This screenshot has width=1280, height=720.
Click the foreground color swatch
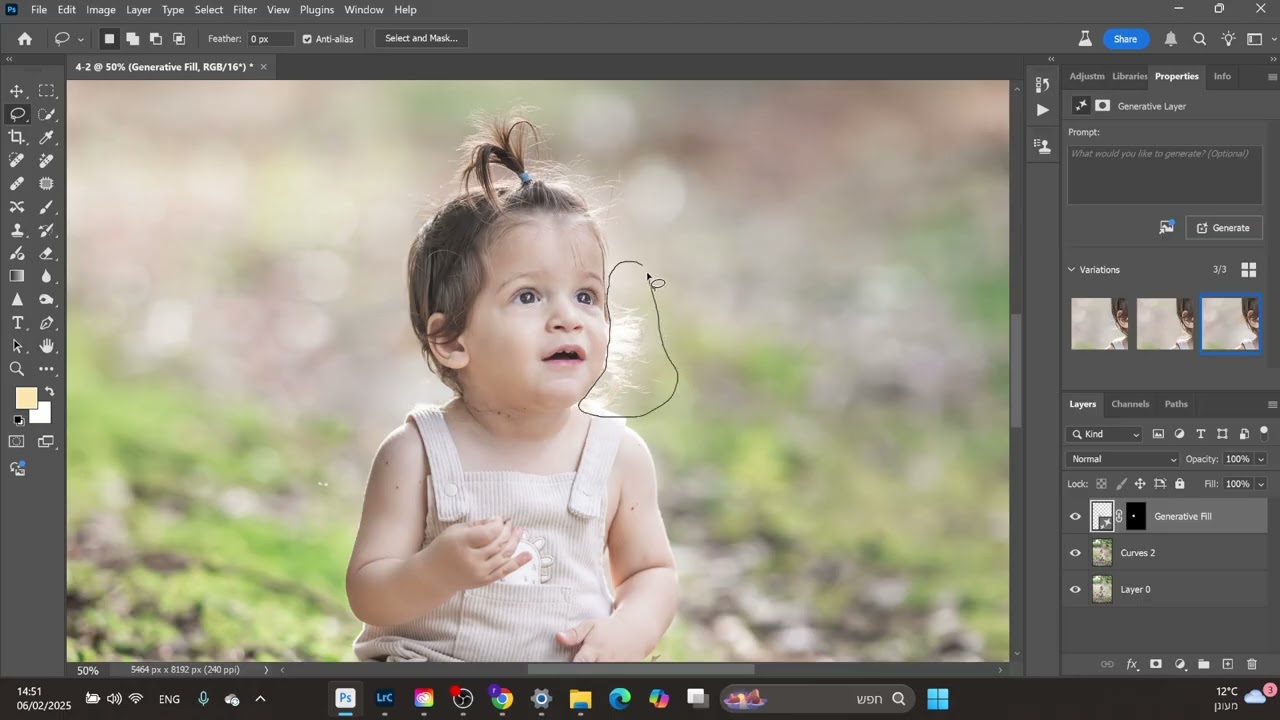click(x=24, y=396)
